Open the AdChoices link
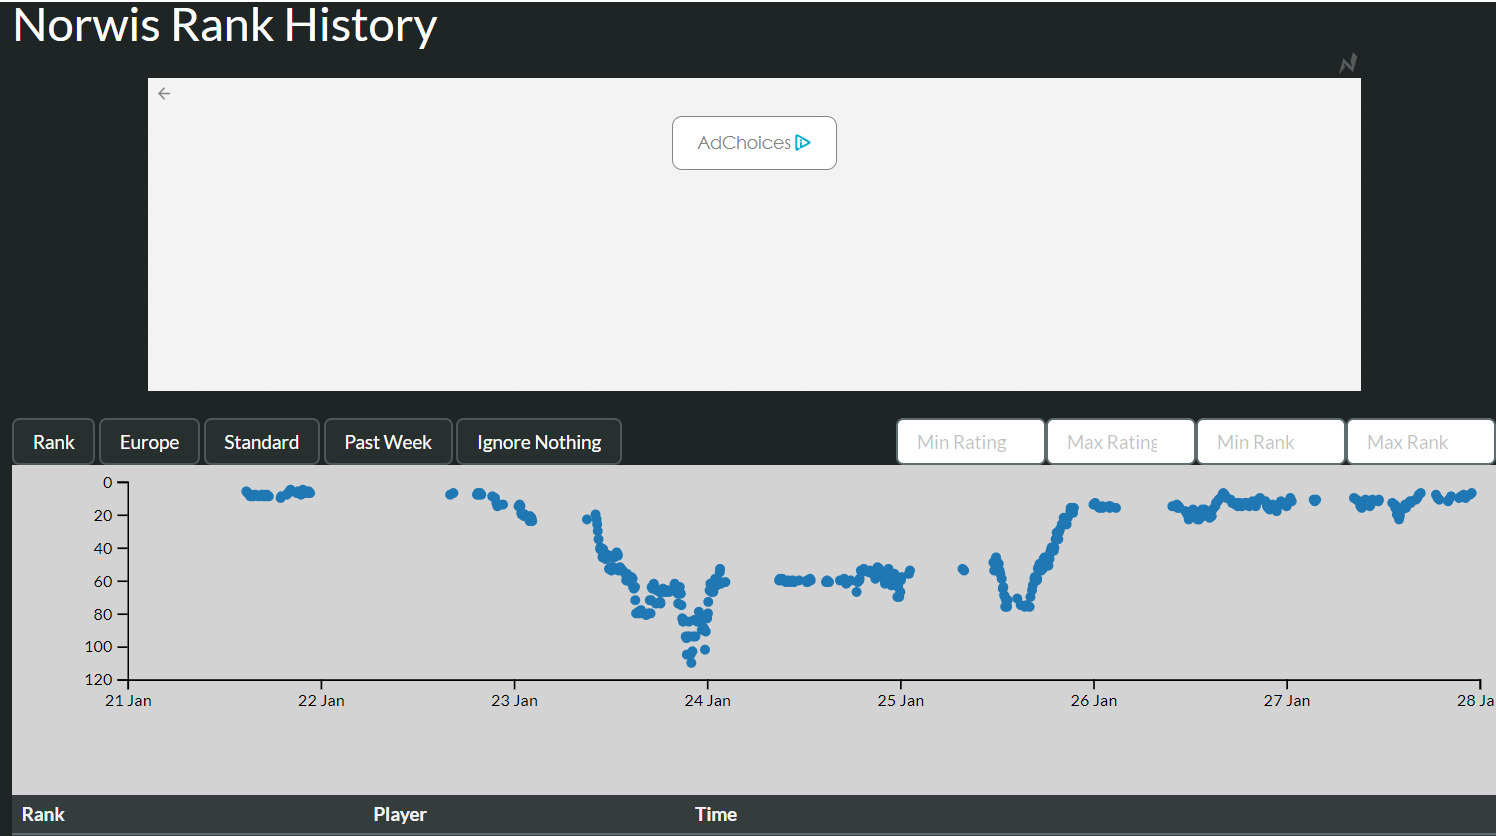 click(x=754, y=143)
